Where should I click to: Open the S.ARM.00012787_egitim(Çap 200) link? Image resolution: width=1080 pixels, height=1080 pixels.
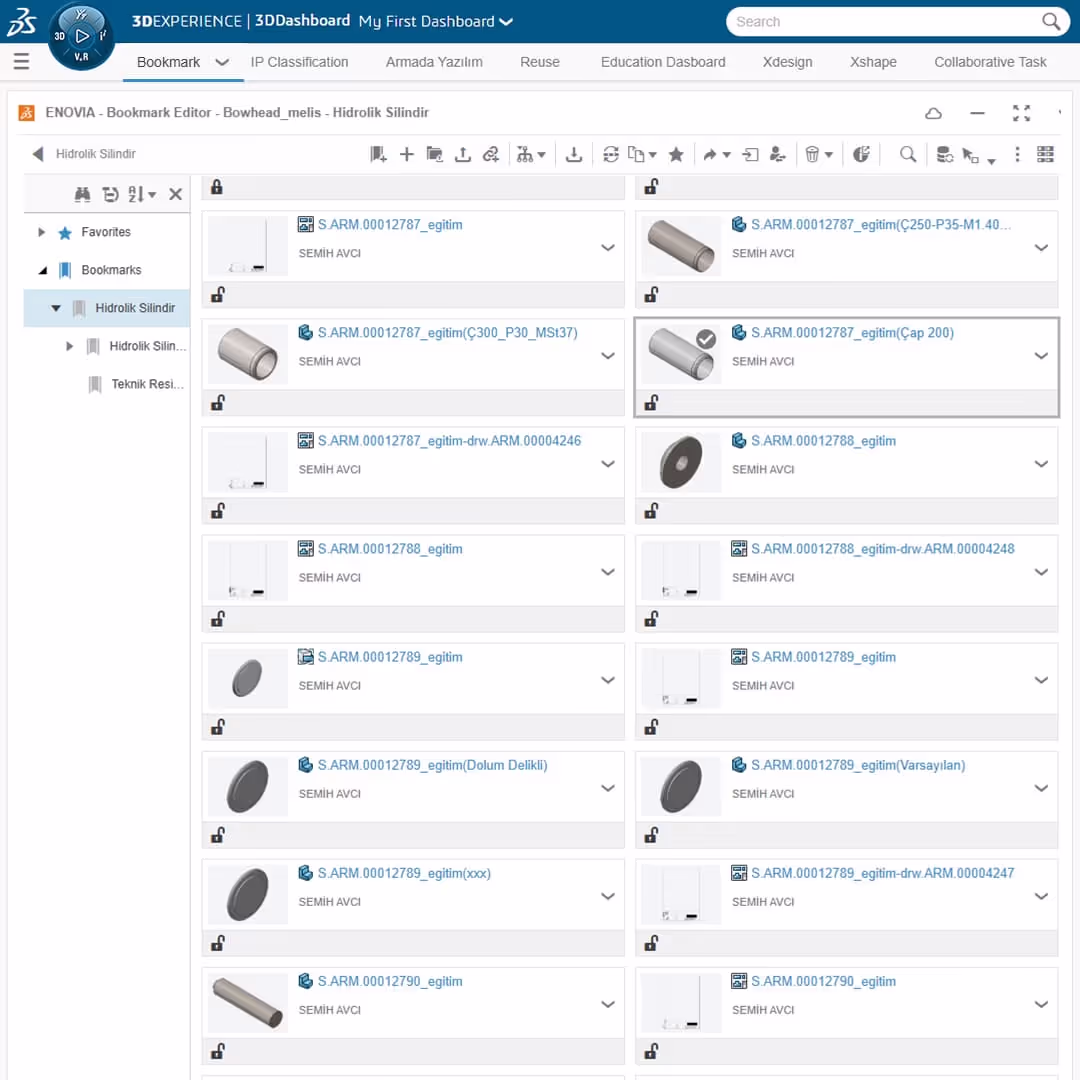[852, 333]
